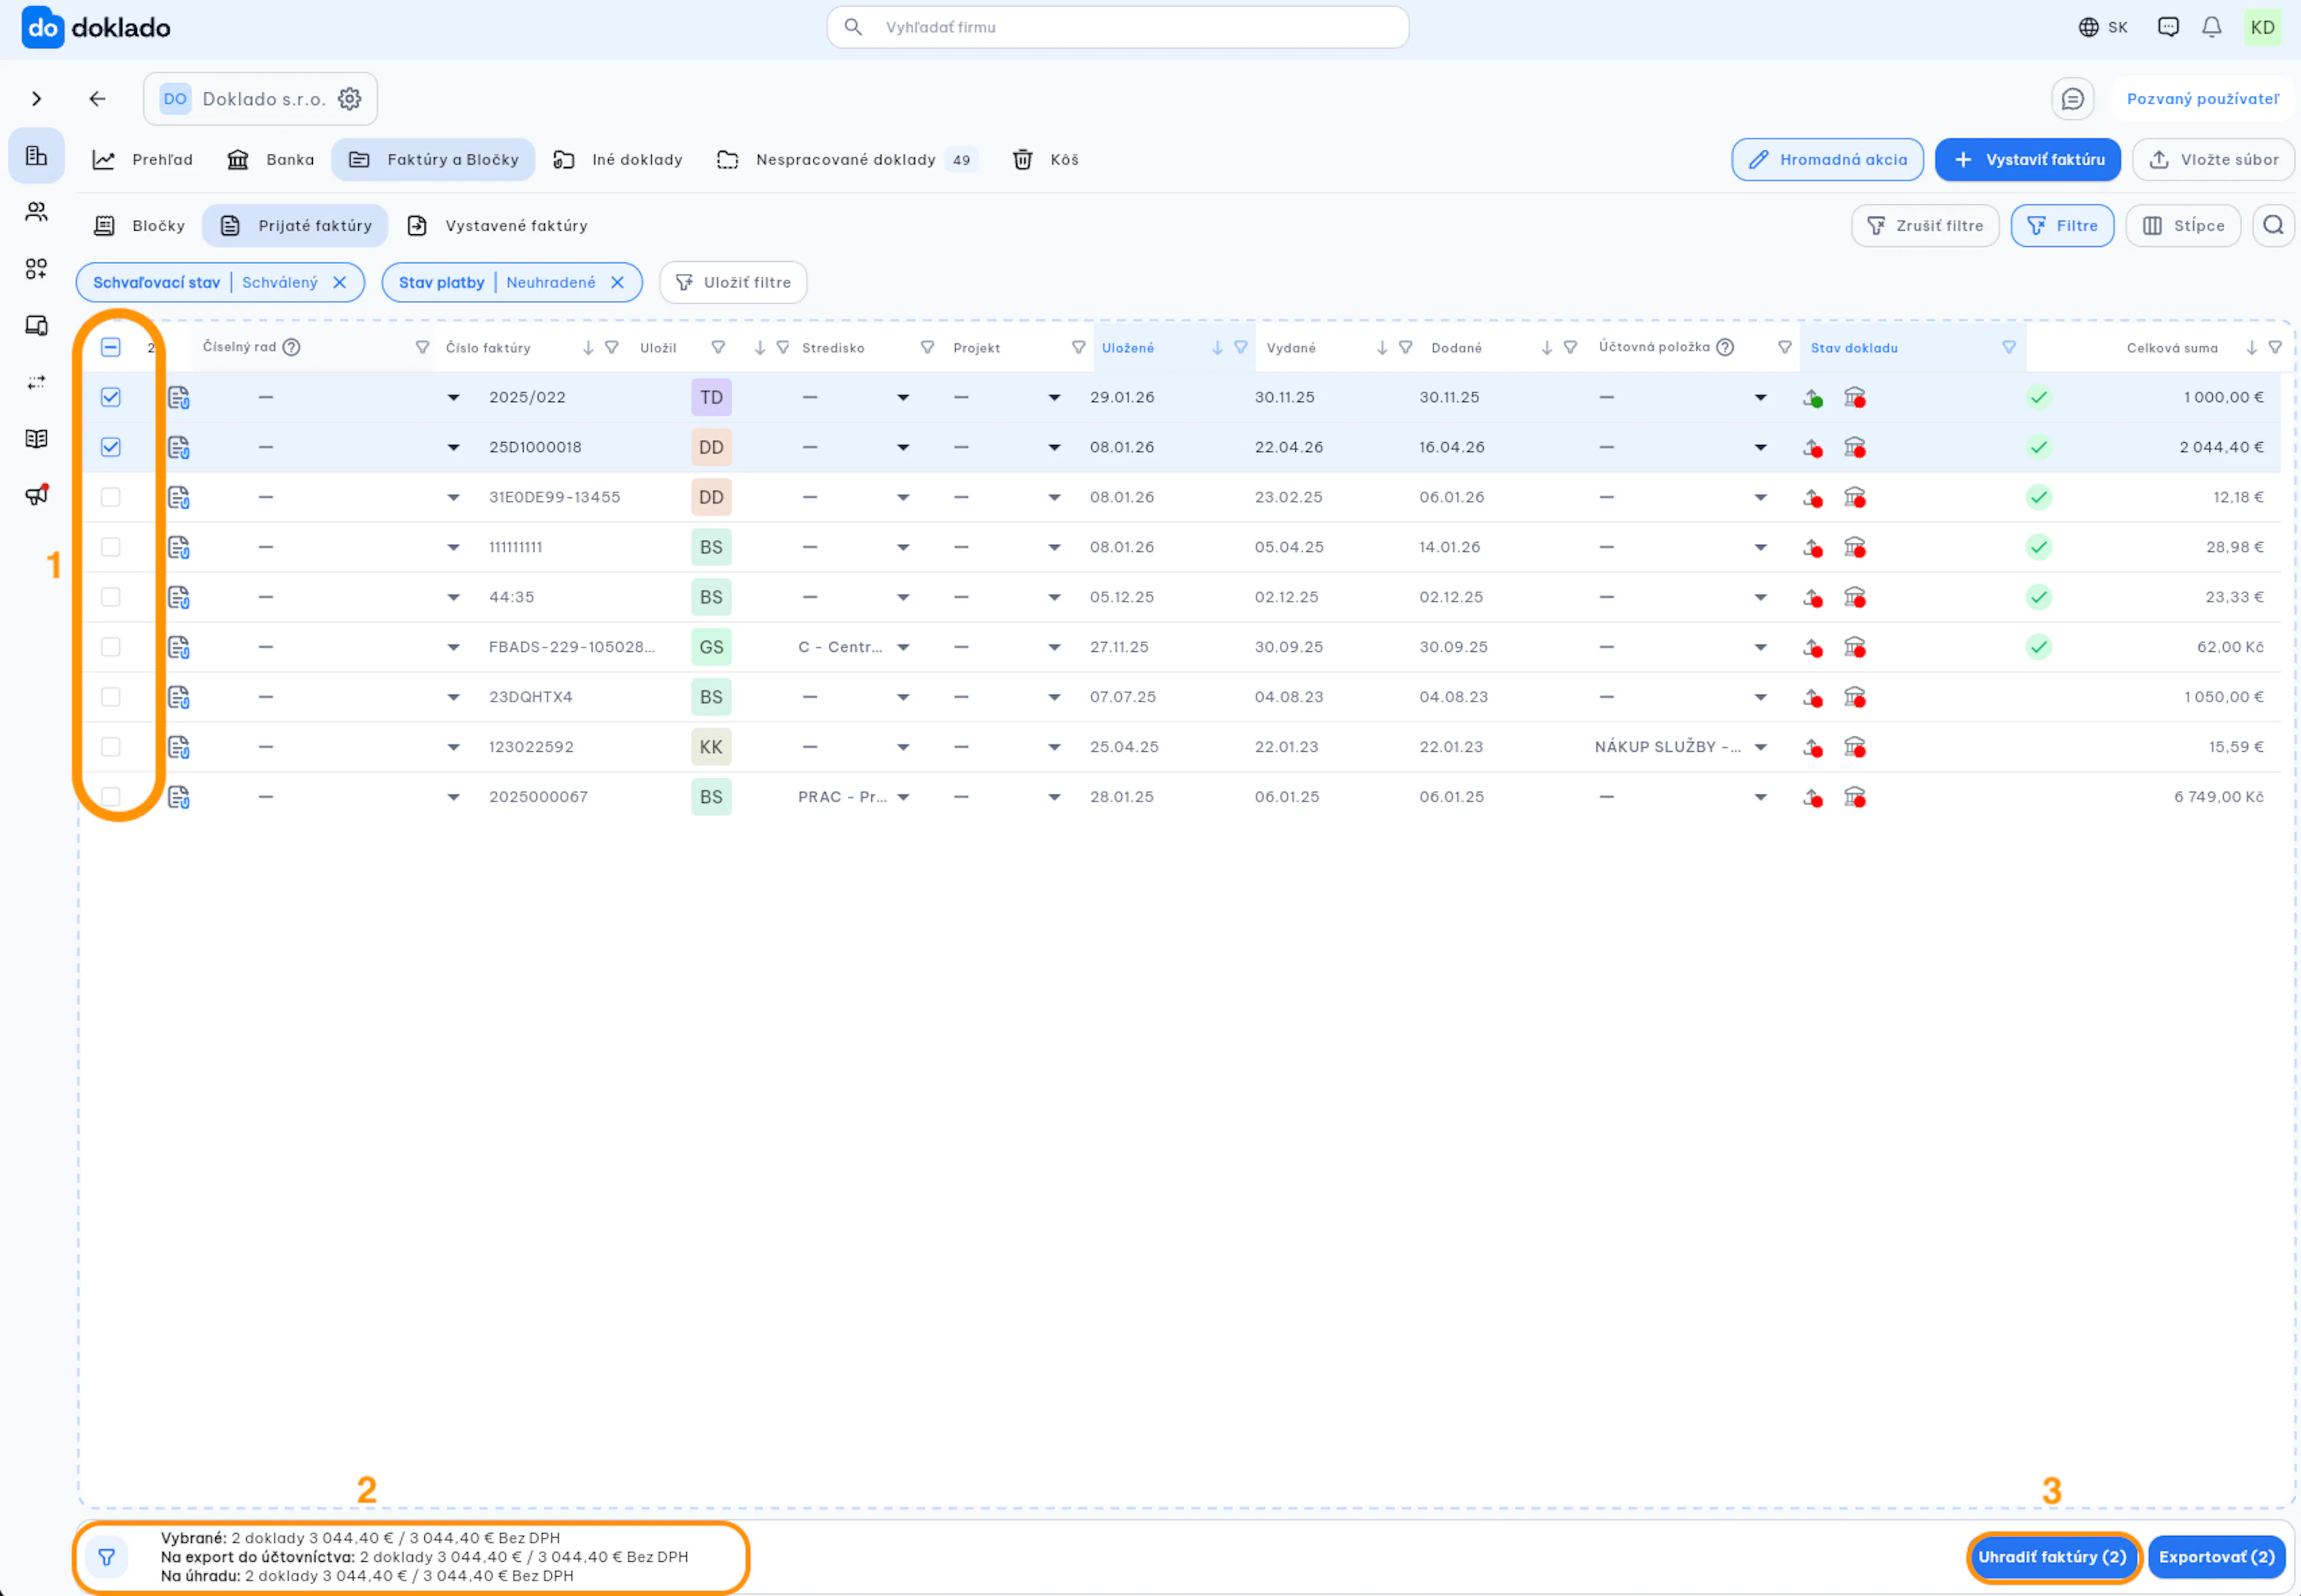Check the row for invoice 123022592
Viewport: 2301px width, 1596px height.
(110, 747)
